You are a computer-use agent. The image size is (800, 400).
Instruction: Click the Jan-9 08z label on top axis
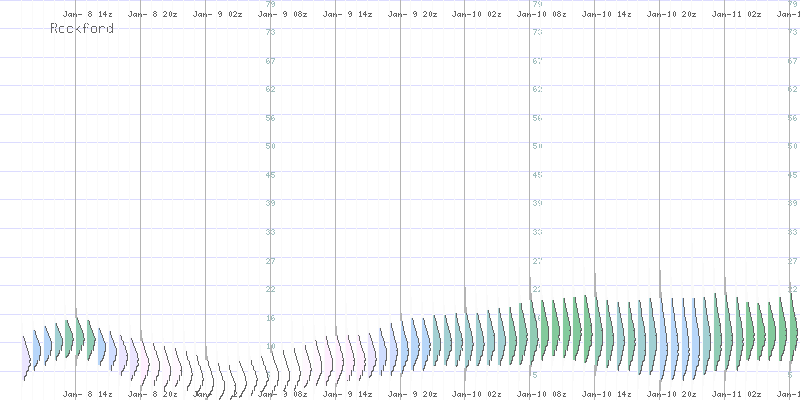tap(281, 16)
